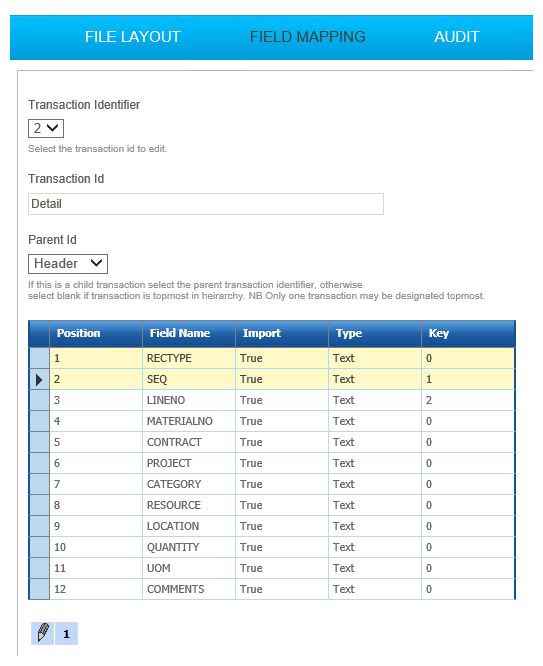Select the RECTYPE row selector cell
Image resolution: width=543 pixels, height=666 pixels.
pos(39,358)
